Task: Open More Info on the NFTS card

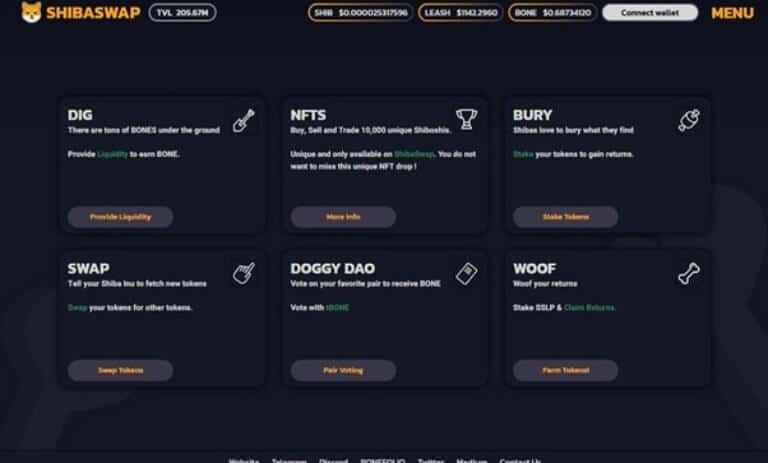Action: coord(343,217)
